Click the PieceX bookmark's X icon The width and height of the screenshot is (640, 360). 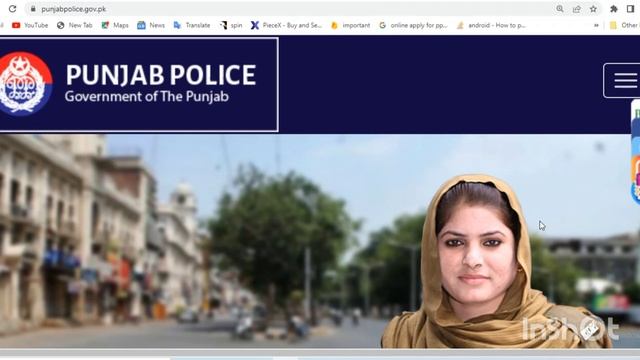pos(255,25)
